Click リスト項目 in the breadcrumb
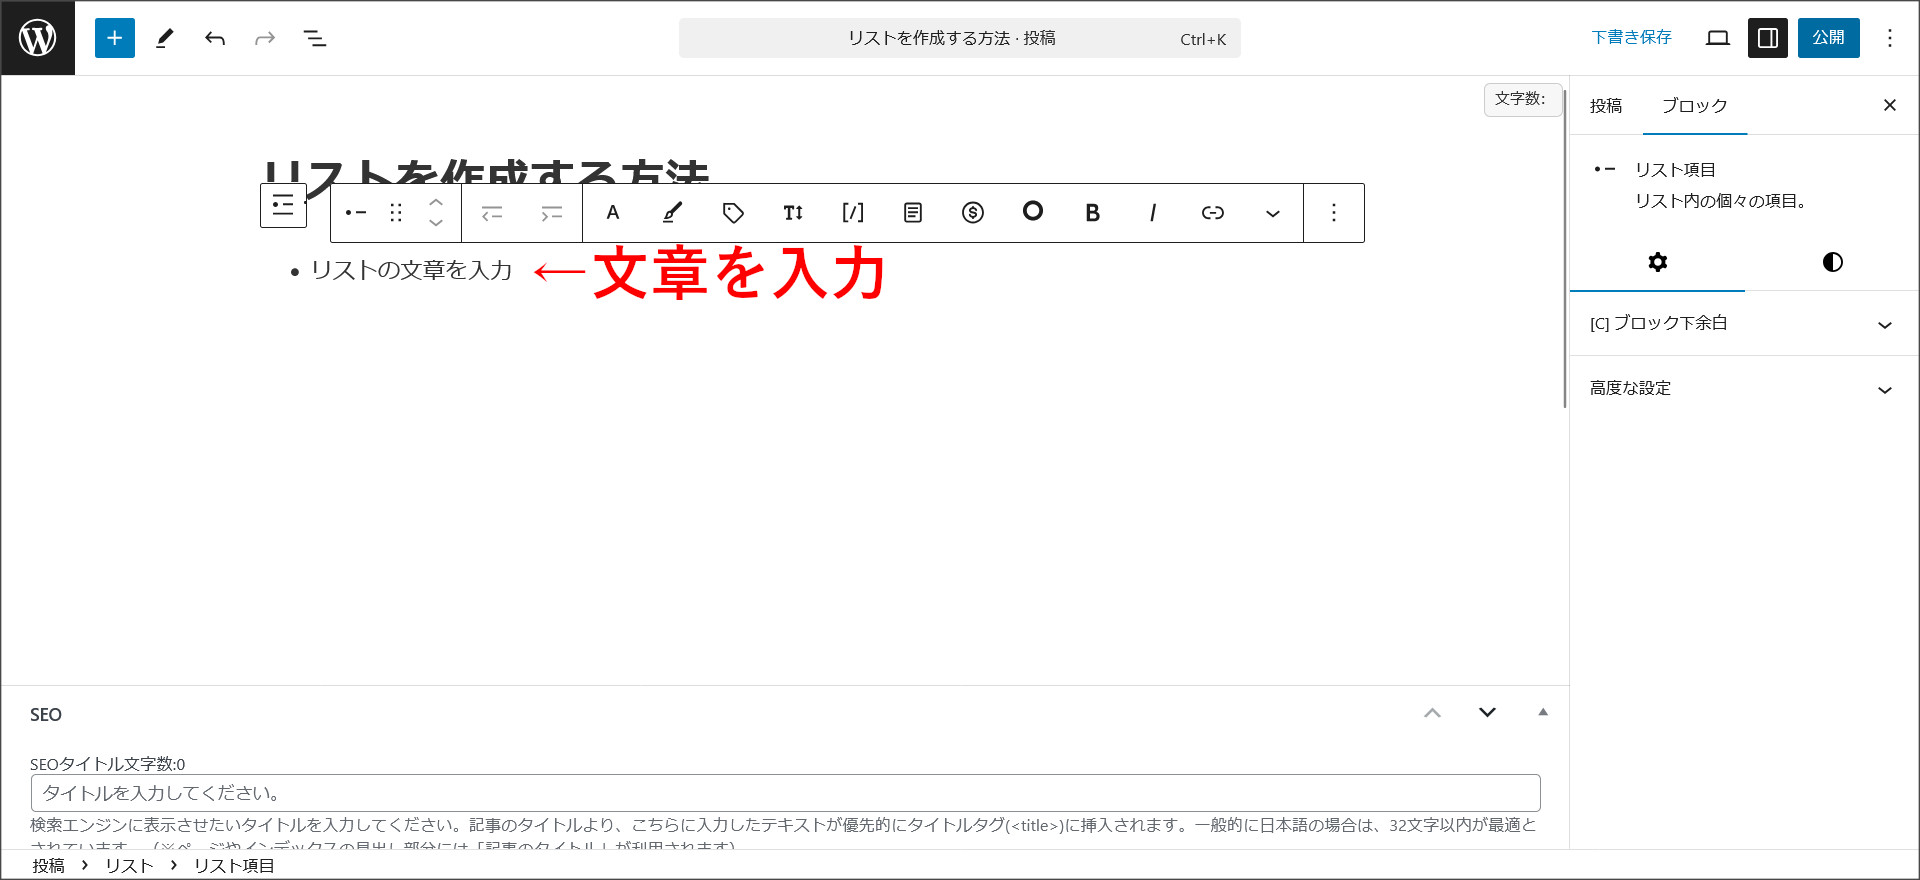The height and width of the screenshot is (880, 1920). tap(234, 866)
